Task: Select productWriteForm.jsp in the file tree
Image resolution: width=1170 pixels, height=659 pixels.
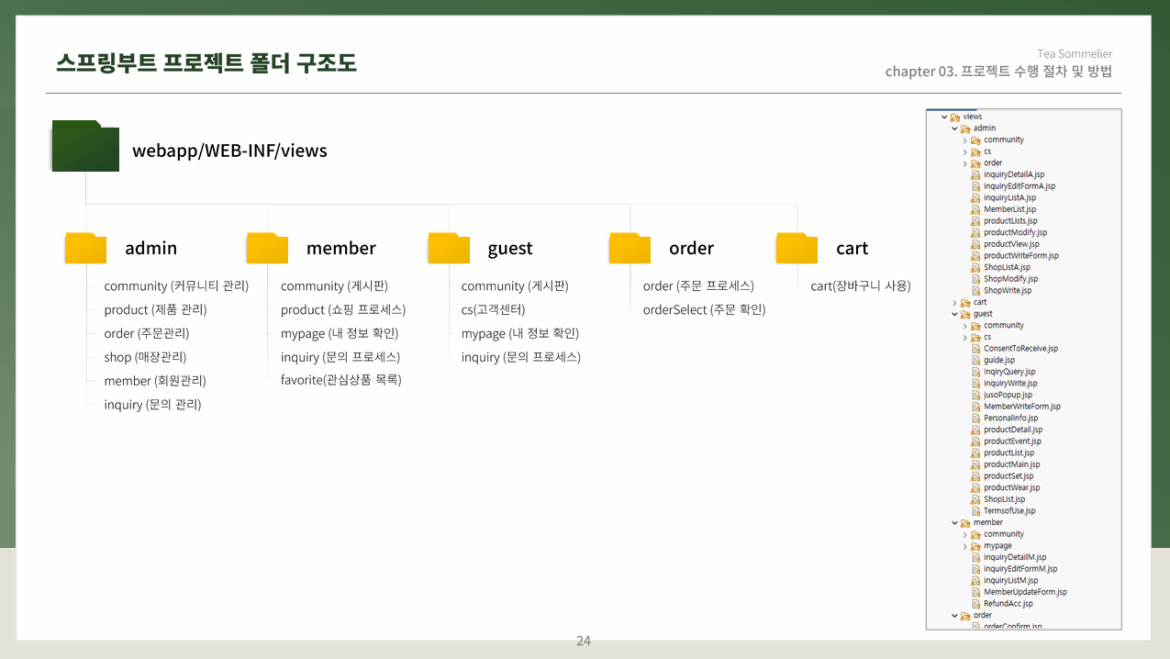Action: [1021, 256]
